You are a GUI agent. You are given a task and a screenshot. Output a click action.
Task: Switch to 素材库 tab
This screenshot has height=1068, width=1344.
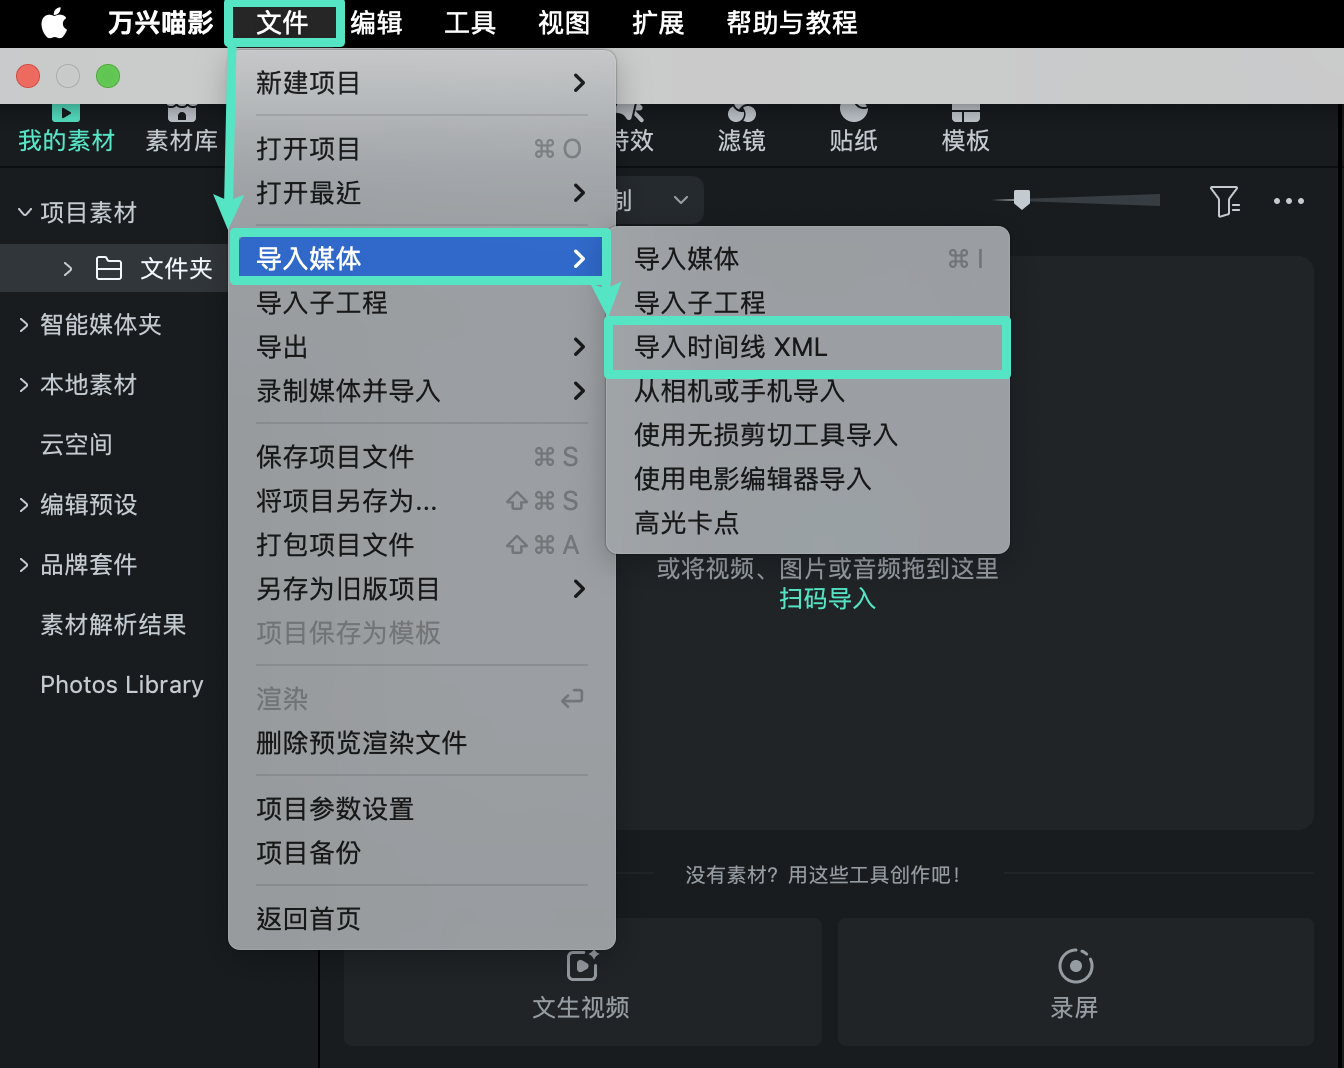(x=181, y=128)
